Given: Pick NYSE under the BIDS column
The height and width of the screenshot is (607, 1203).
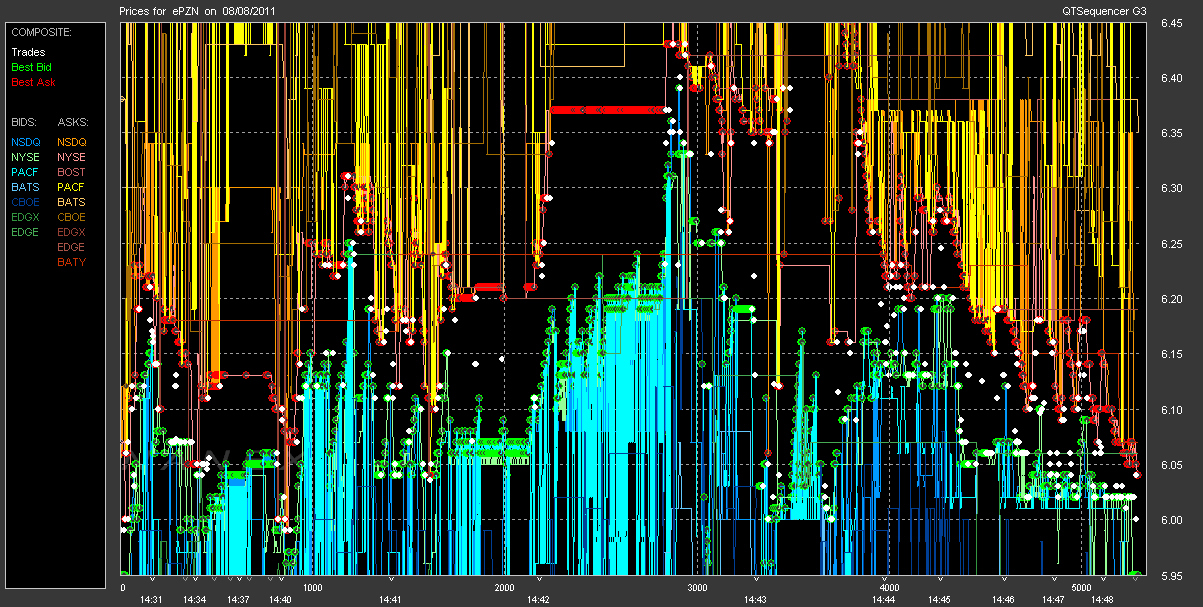Looking at the screenshot, I should 26,157.
